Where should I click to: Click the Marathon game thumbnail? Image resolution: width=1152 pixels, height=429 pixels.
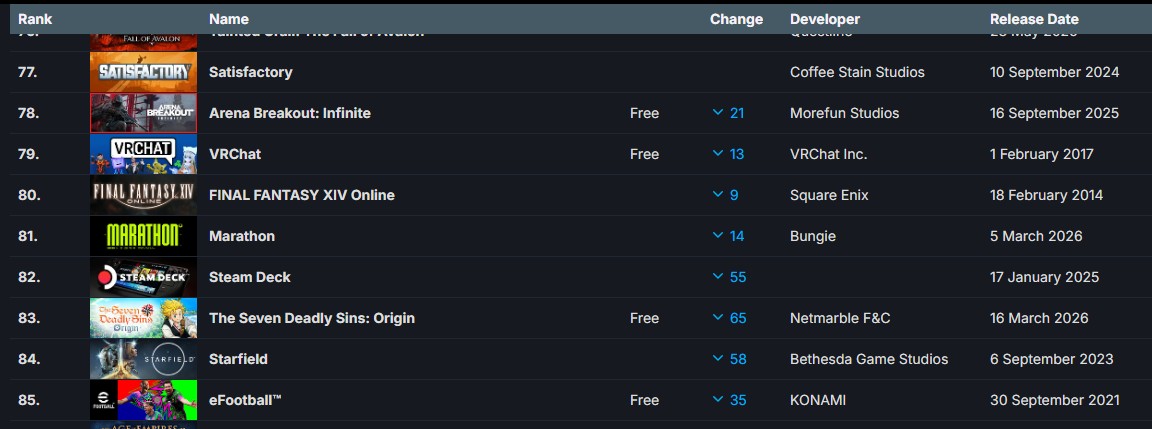143,237
